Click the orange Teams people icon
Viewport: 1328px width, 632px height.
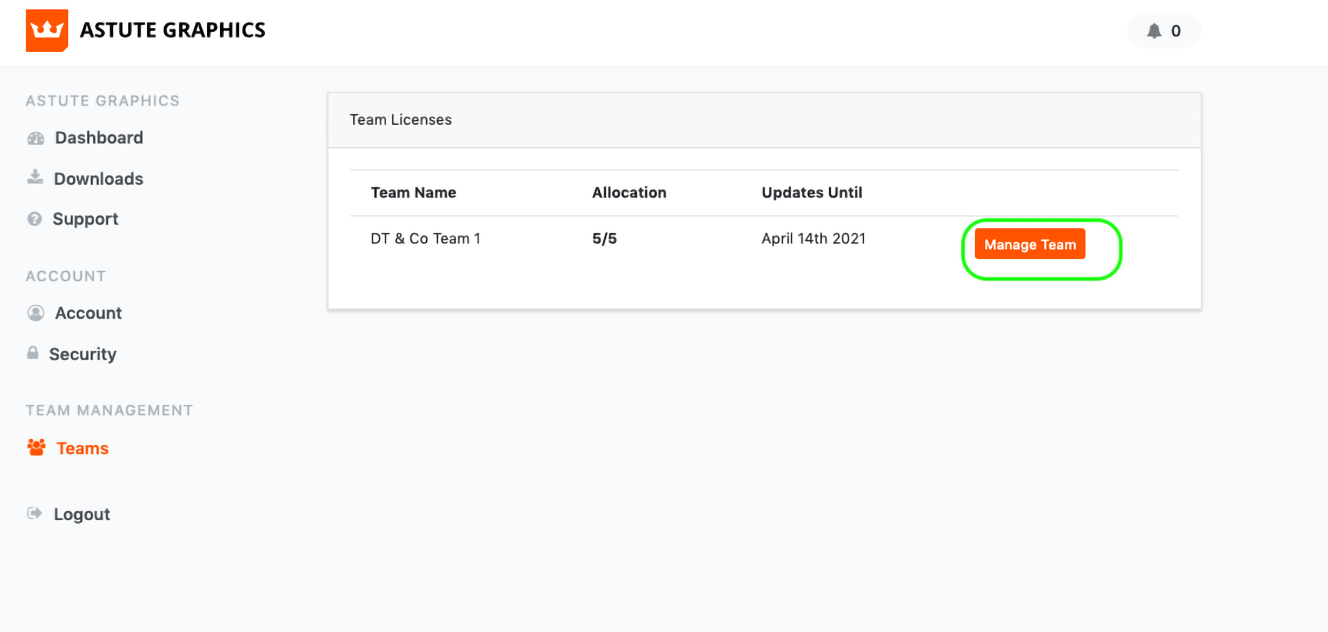(x=37, y=448)
